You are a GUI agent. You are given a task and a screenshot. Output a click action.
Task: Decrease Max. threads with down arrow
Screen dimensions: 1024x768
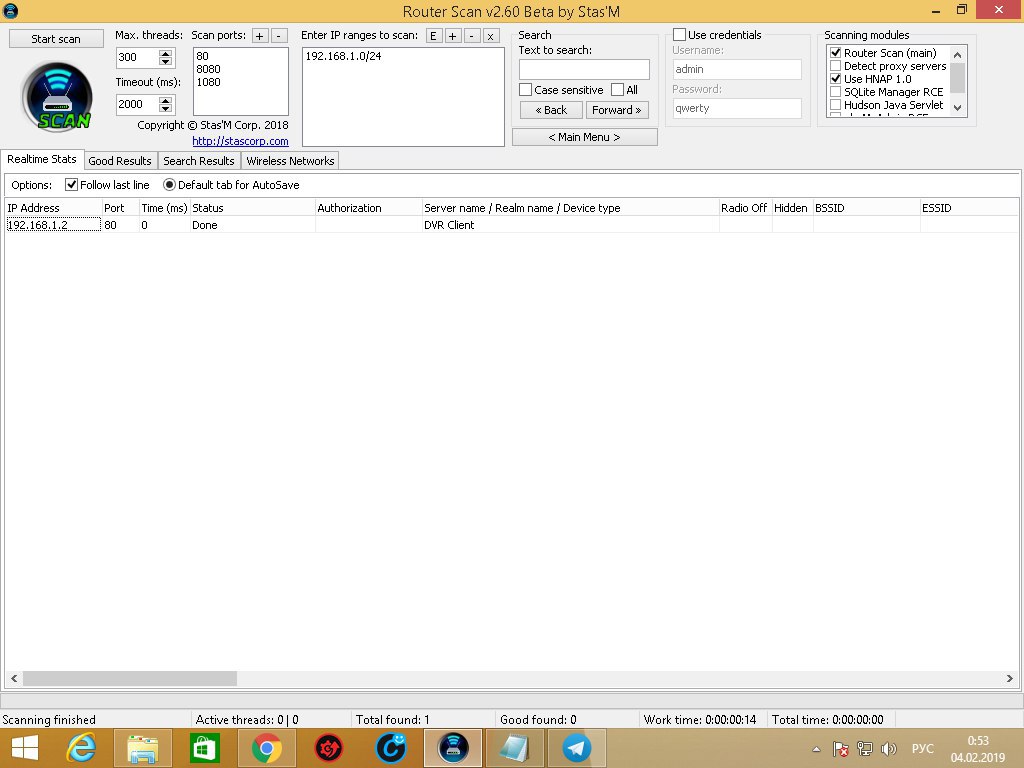click(x=166, y=61)
